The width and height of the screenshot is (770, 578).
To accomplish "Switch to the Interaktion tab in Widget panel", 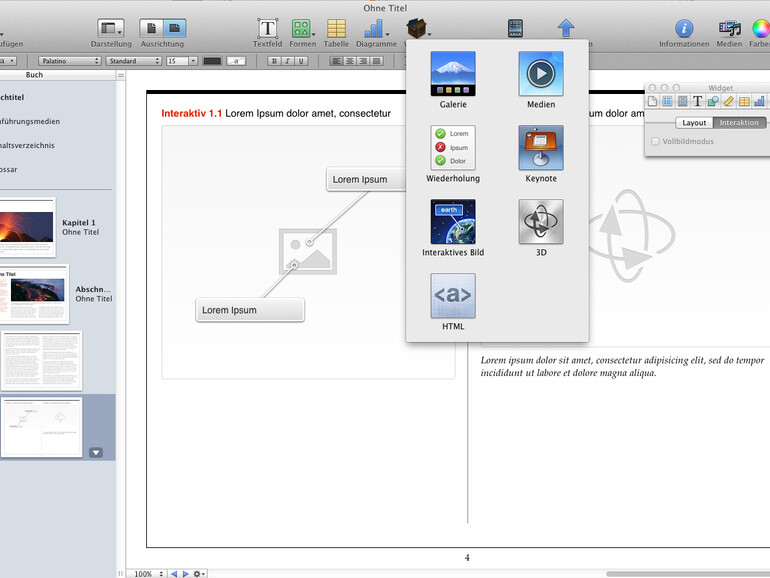I will click(739, 123).
